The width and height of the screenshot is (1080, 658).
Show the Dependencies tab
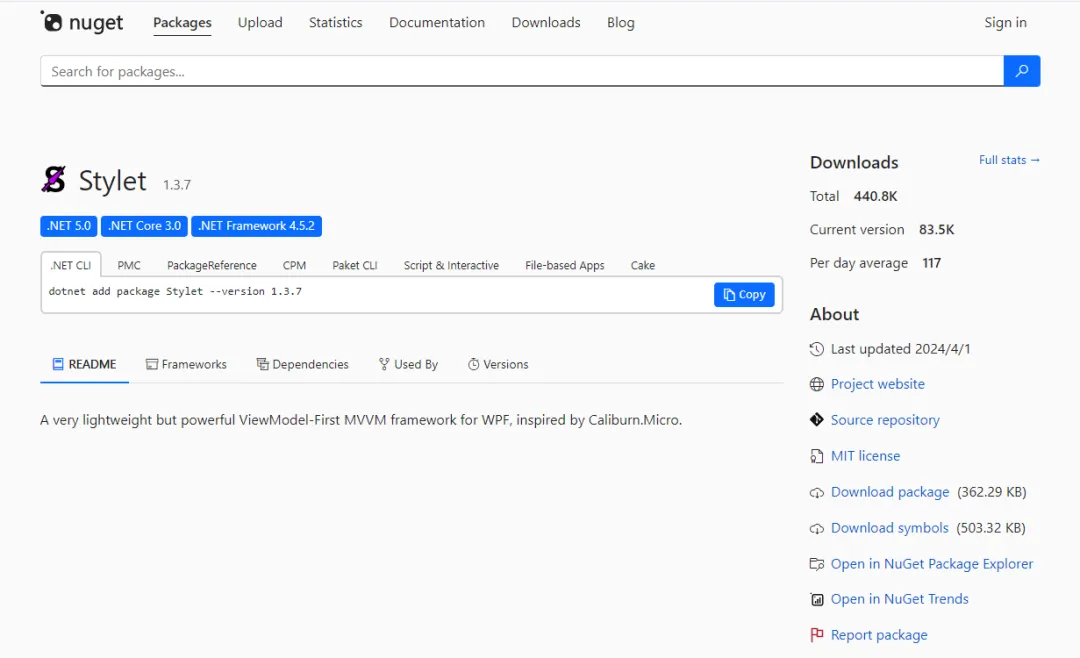pyautogui.click(x=302, y=364)
